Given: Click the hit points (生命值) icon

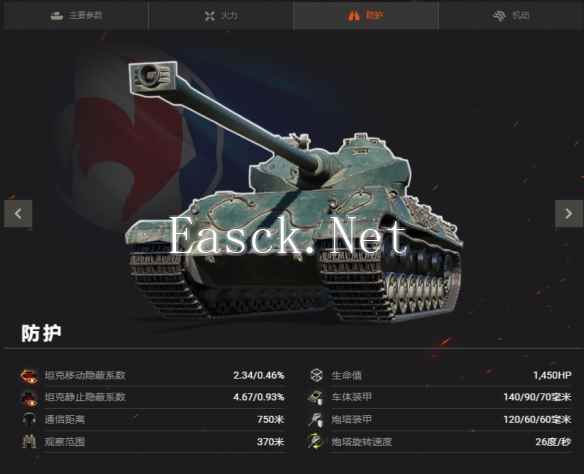Looking at the screenshot, I should coord(316,375).
